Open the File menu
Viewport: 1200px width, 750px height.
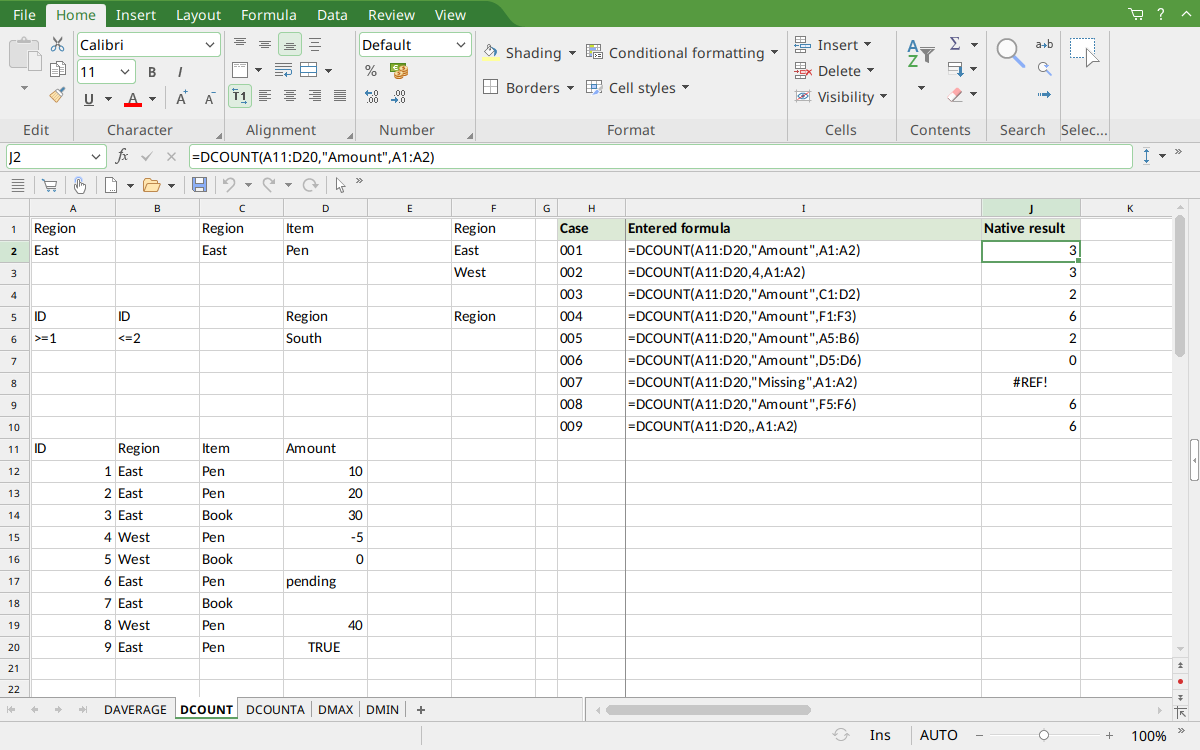point(24,15)
